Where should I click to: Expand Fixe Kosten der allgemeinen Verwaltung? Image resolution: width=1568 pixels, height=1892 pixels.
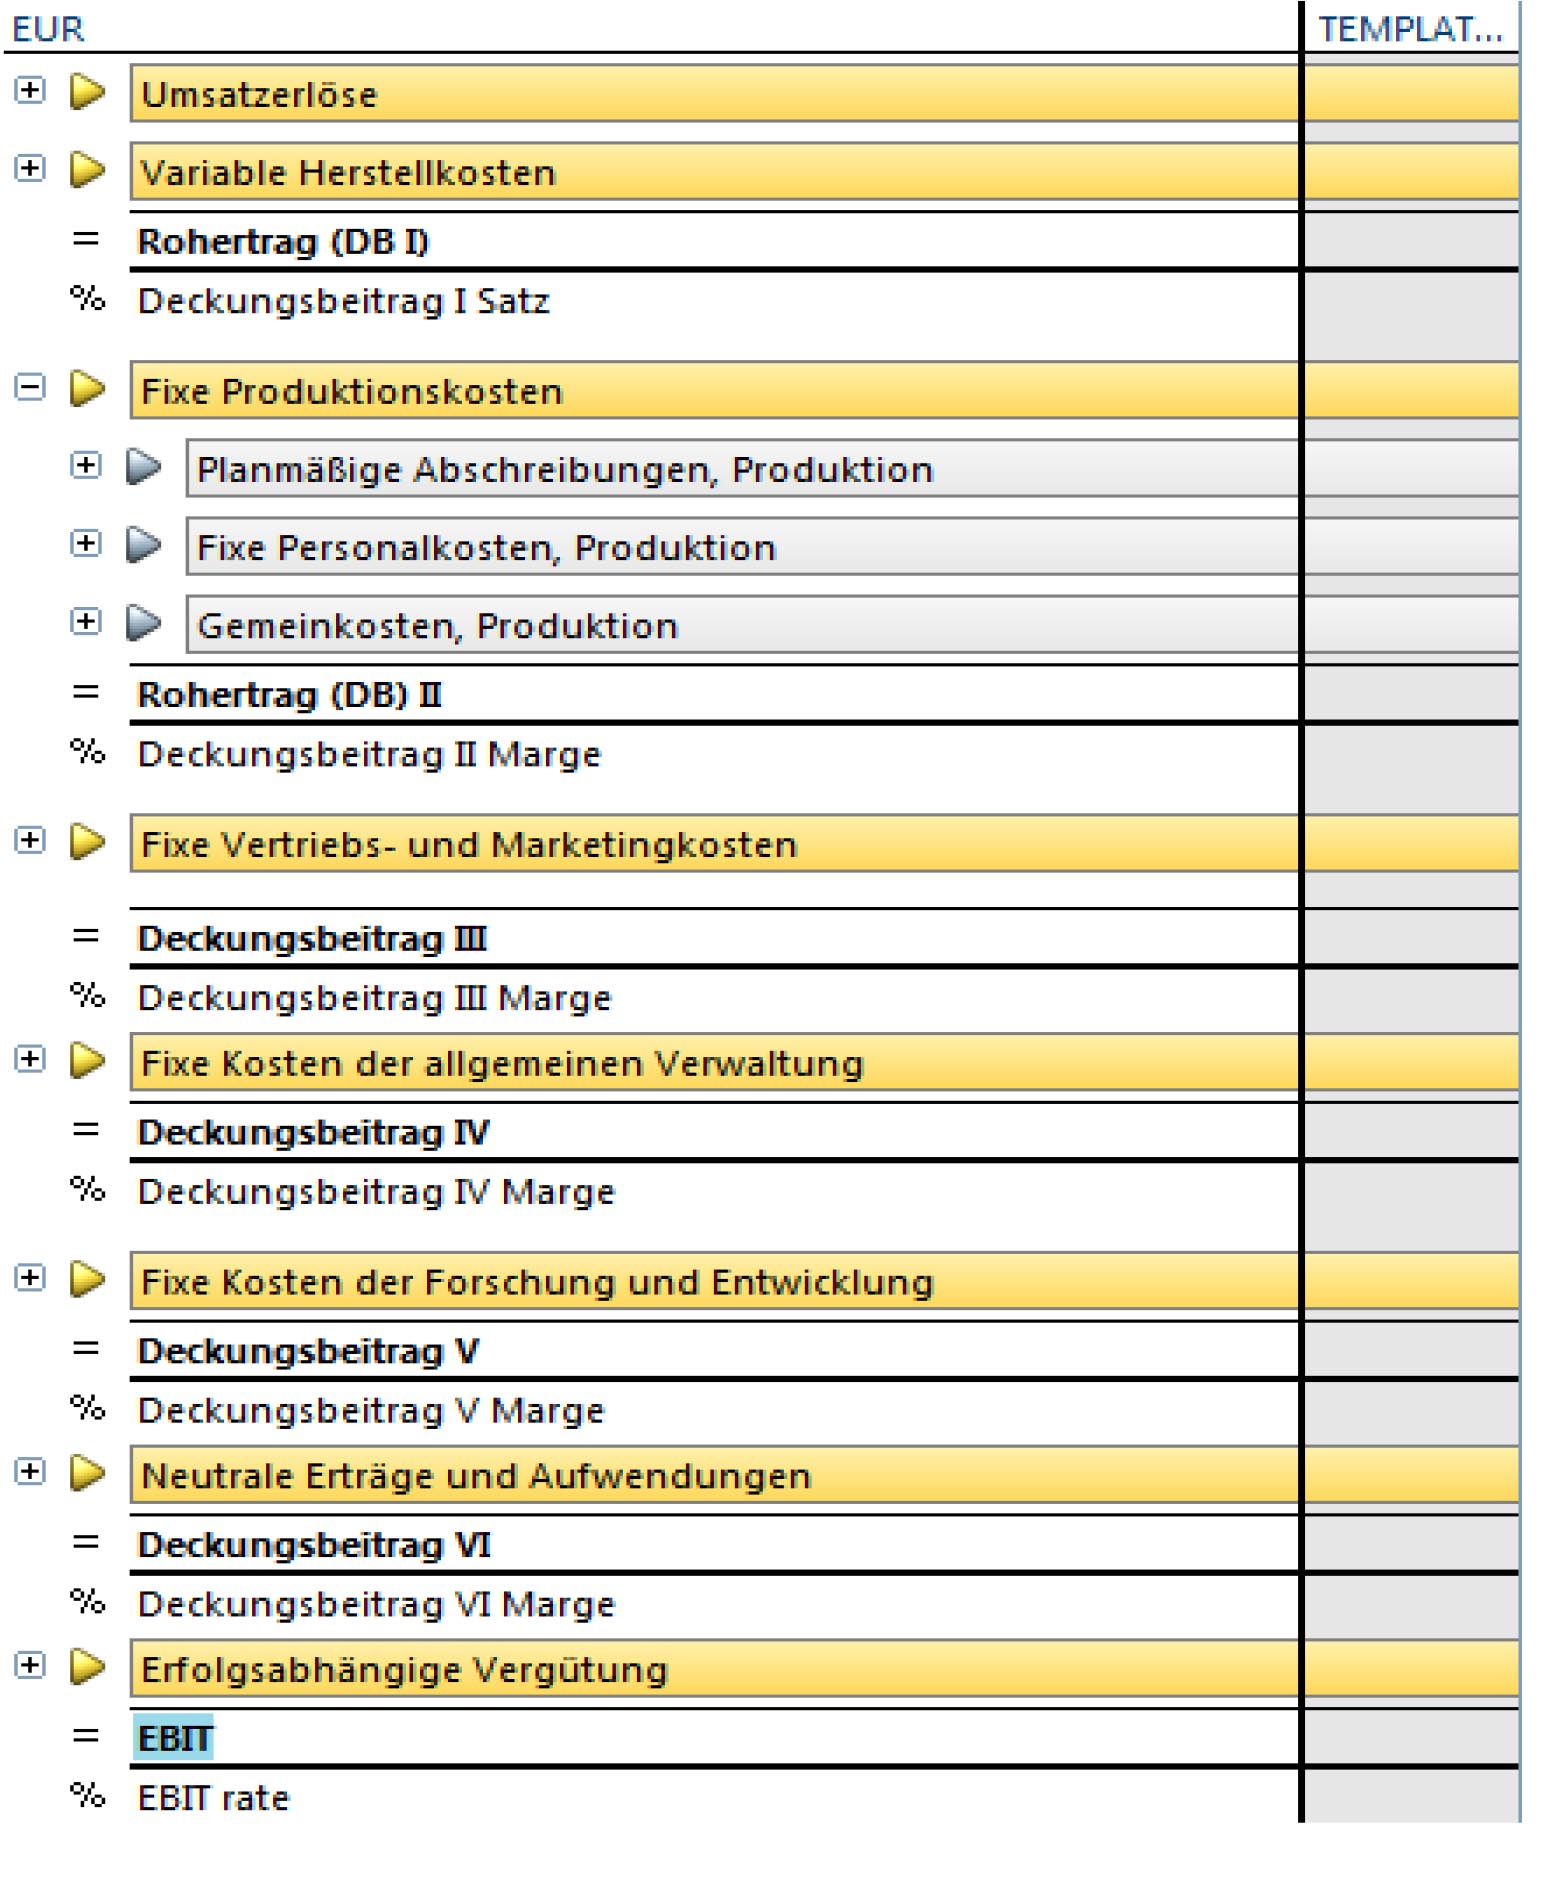(30, 1060)
